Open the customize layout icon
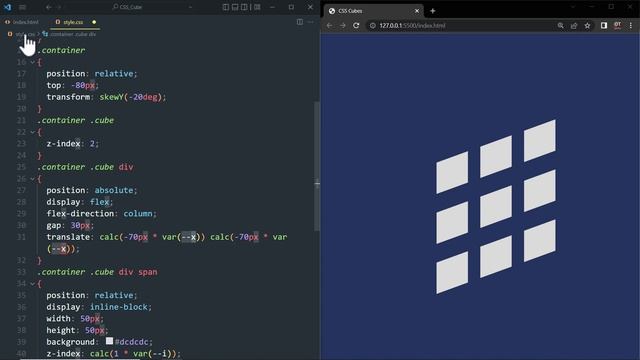 257,7
